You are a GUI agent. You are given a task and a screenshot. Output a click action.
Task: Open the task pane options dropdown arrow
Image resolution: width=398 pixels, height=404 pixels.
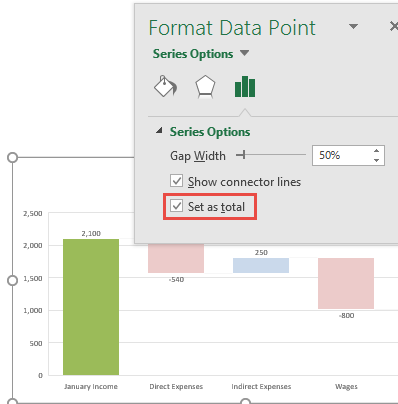[353, 26]
